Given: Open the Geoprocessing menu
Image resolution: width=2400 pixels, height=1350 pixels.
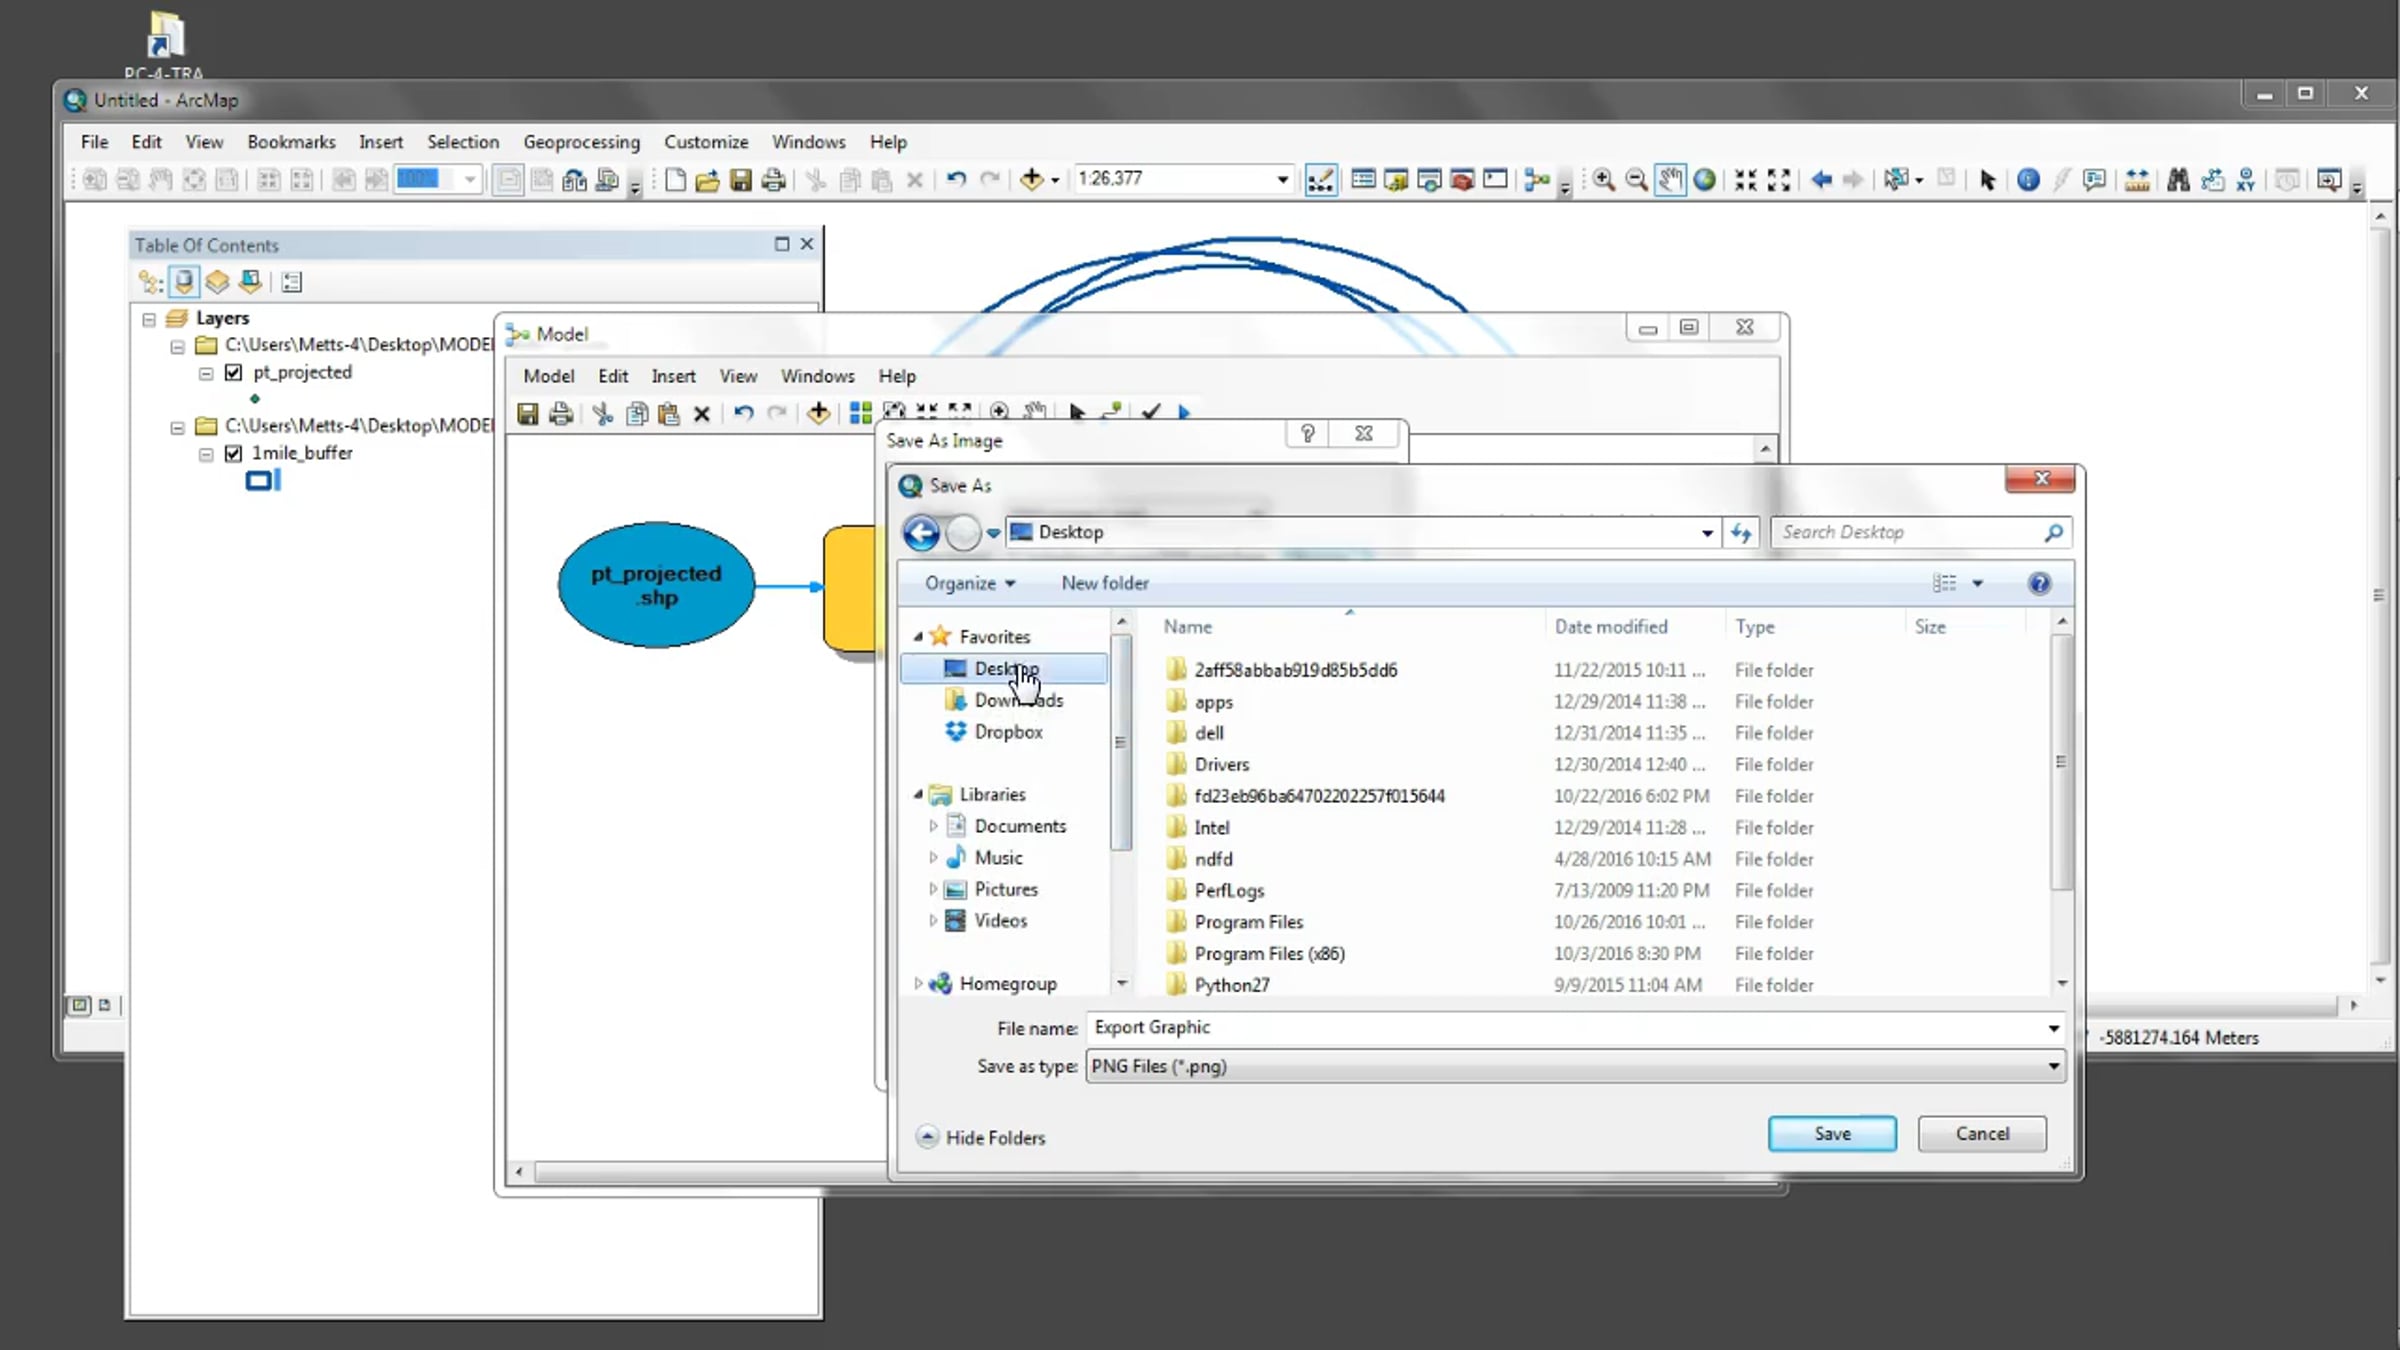Looking at the screenshot, I should [x=581, y=142].
